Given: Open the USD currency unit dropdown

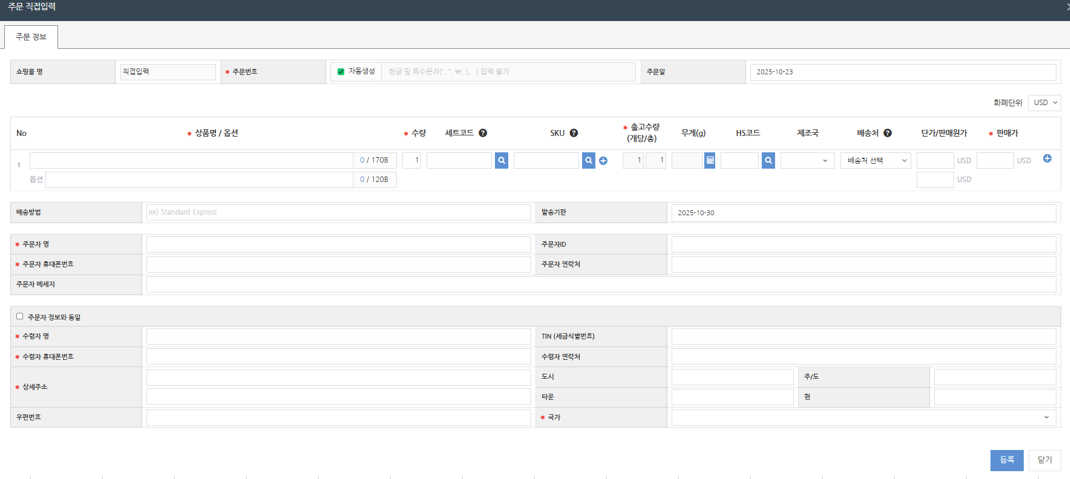Looking at the screenshot, I should tap(1044, 102).
